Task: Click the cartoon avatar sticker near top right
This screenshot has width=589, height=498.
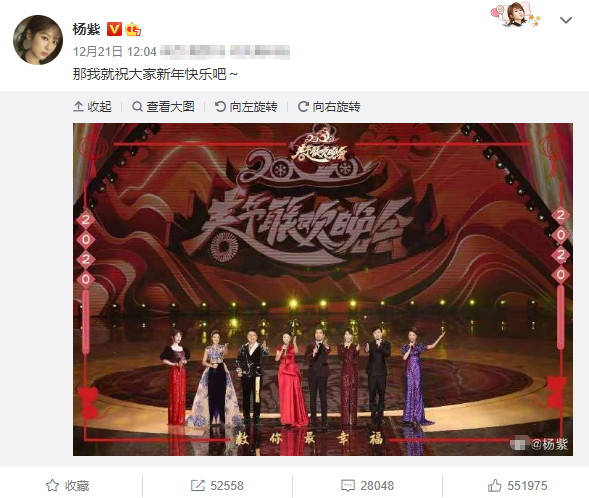Action: [x=516, y=14]
